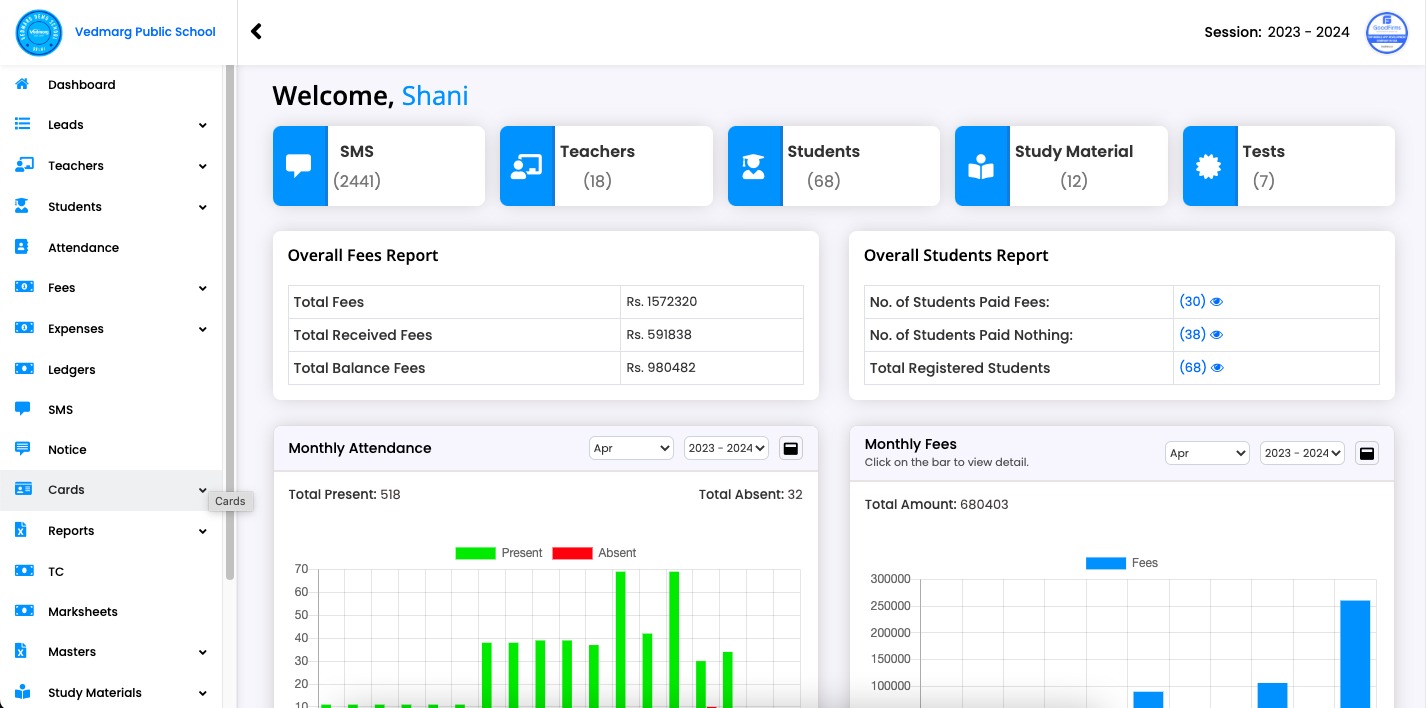Open the Monthly Fees session year dropdown
Viewport: 1426px width, 708px height.
click(x=1302, y=453)
